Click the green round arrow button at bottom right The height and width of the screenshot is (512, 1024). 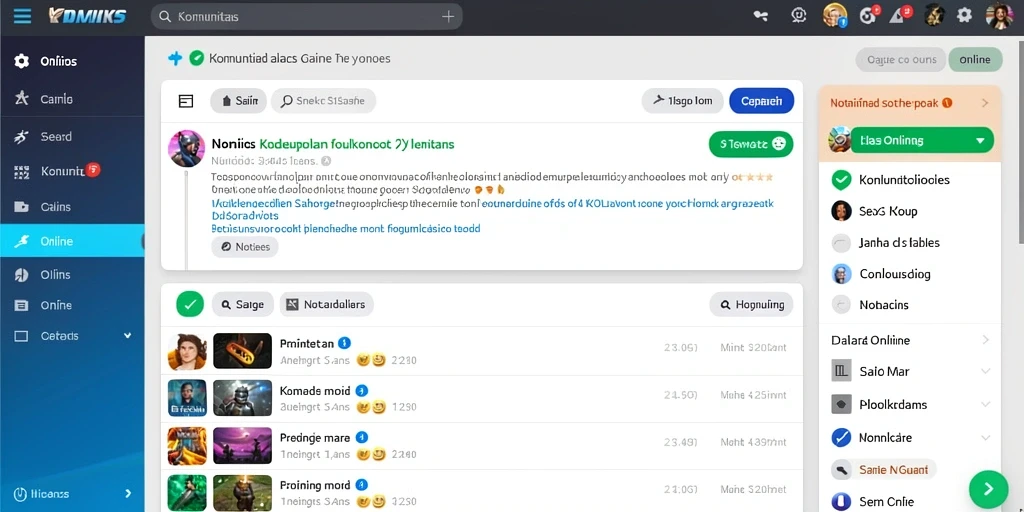pos(988,488)
